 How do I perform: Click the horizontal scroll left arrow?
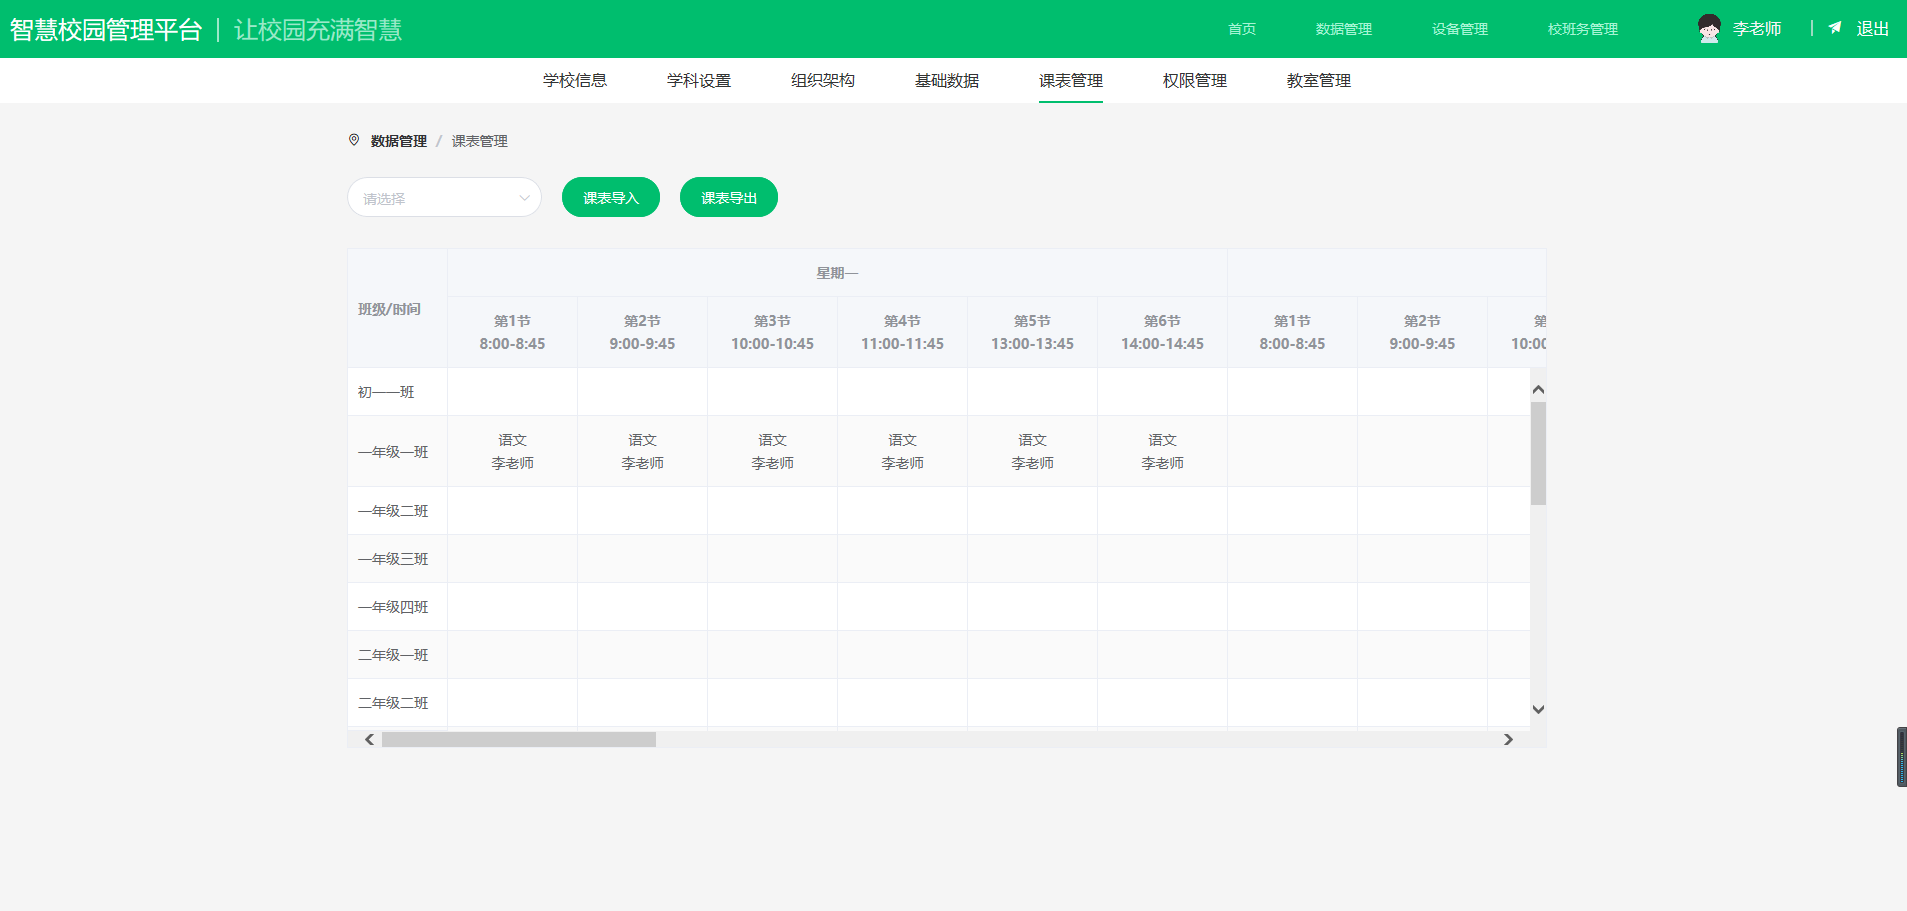pos(370,740)
